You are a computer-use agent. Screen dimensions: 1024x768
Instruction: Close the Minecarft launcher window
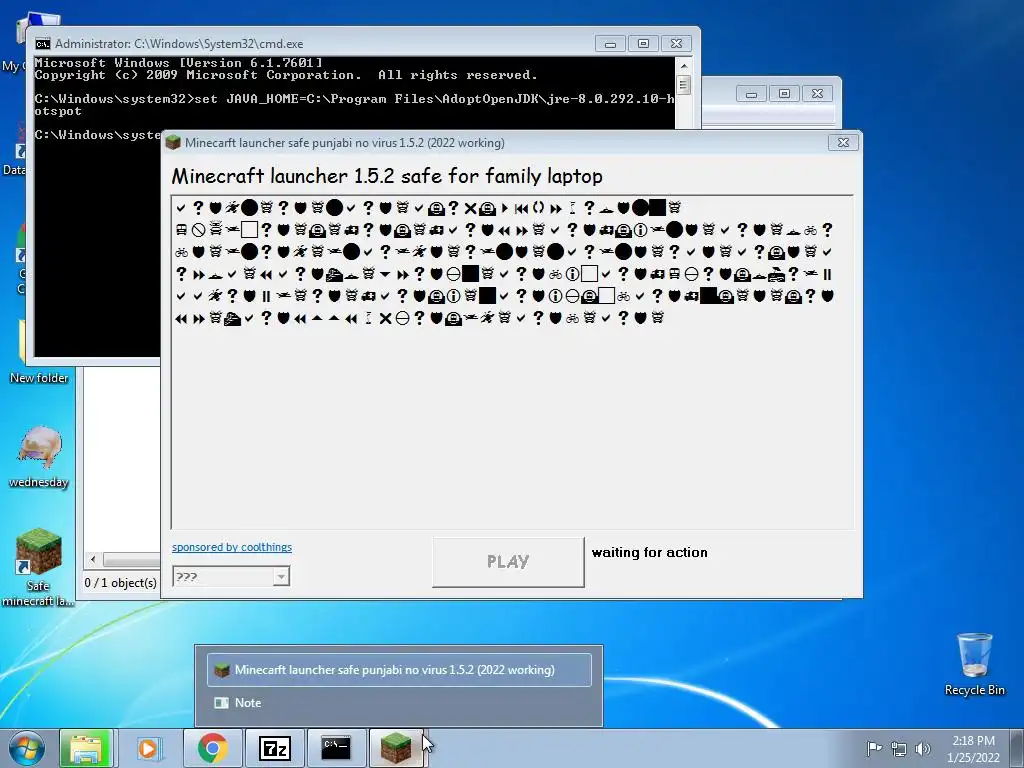(843, 142)
